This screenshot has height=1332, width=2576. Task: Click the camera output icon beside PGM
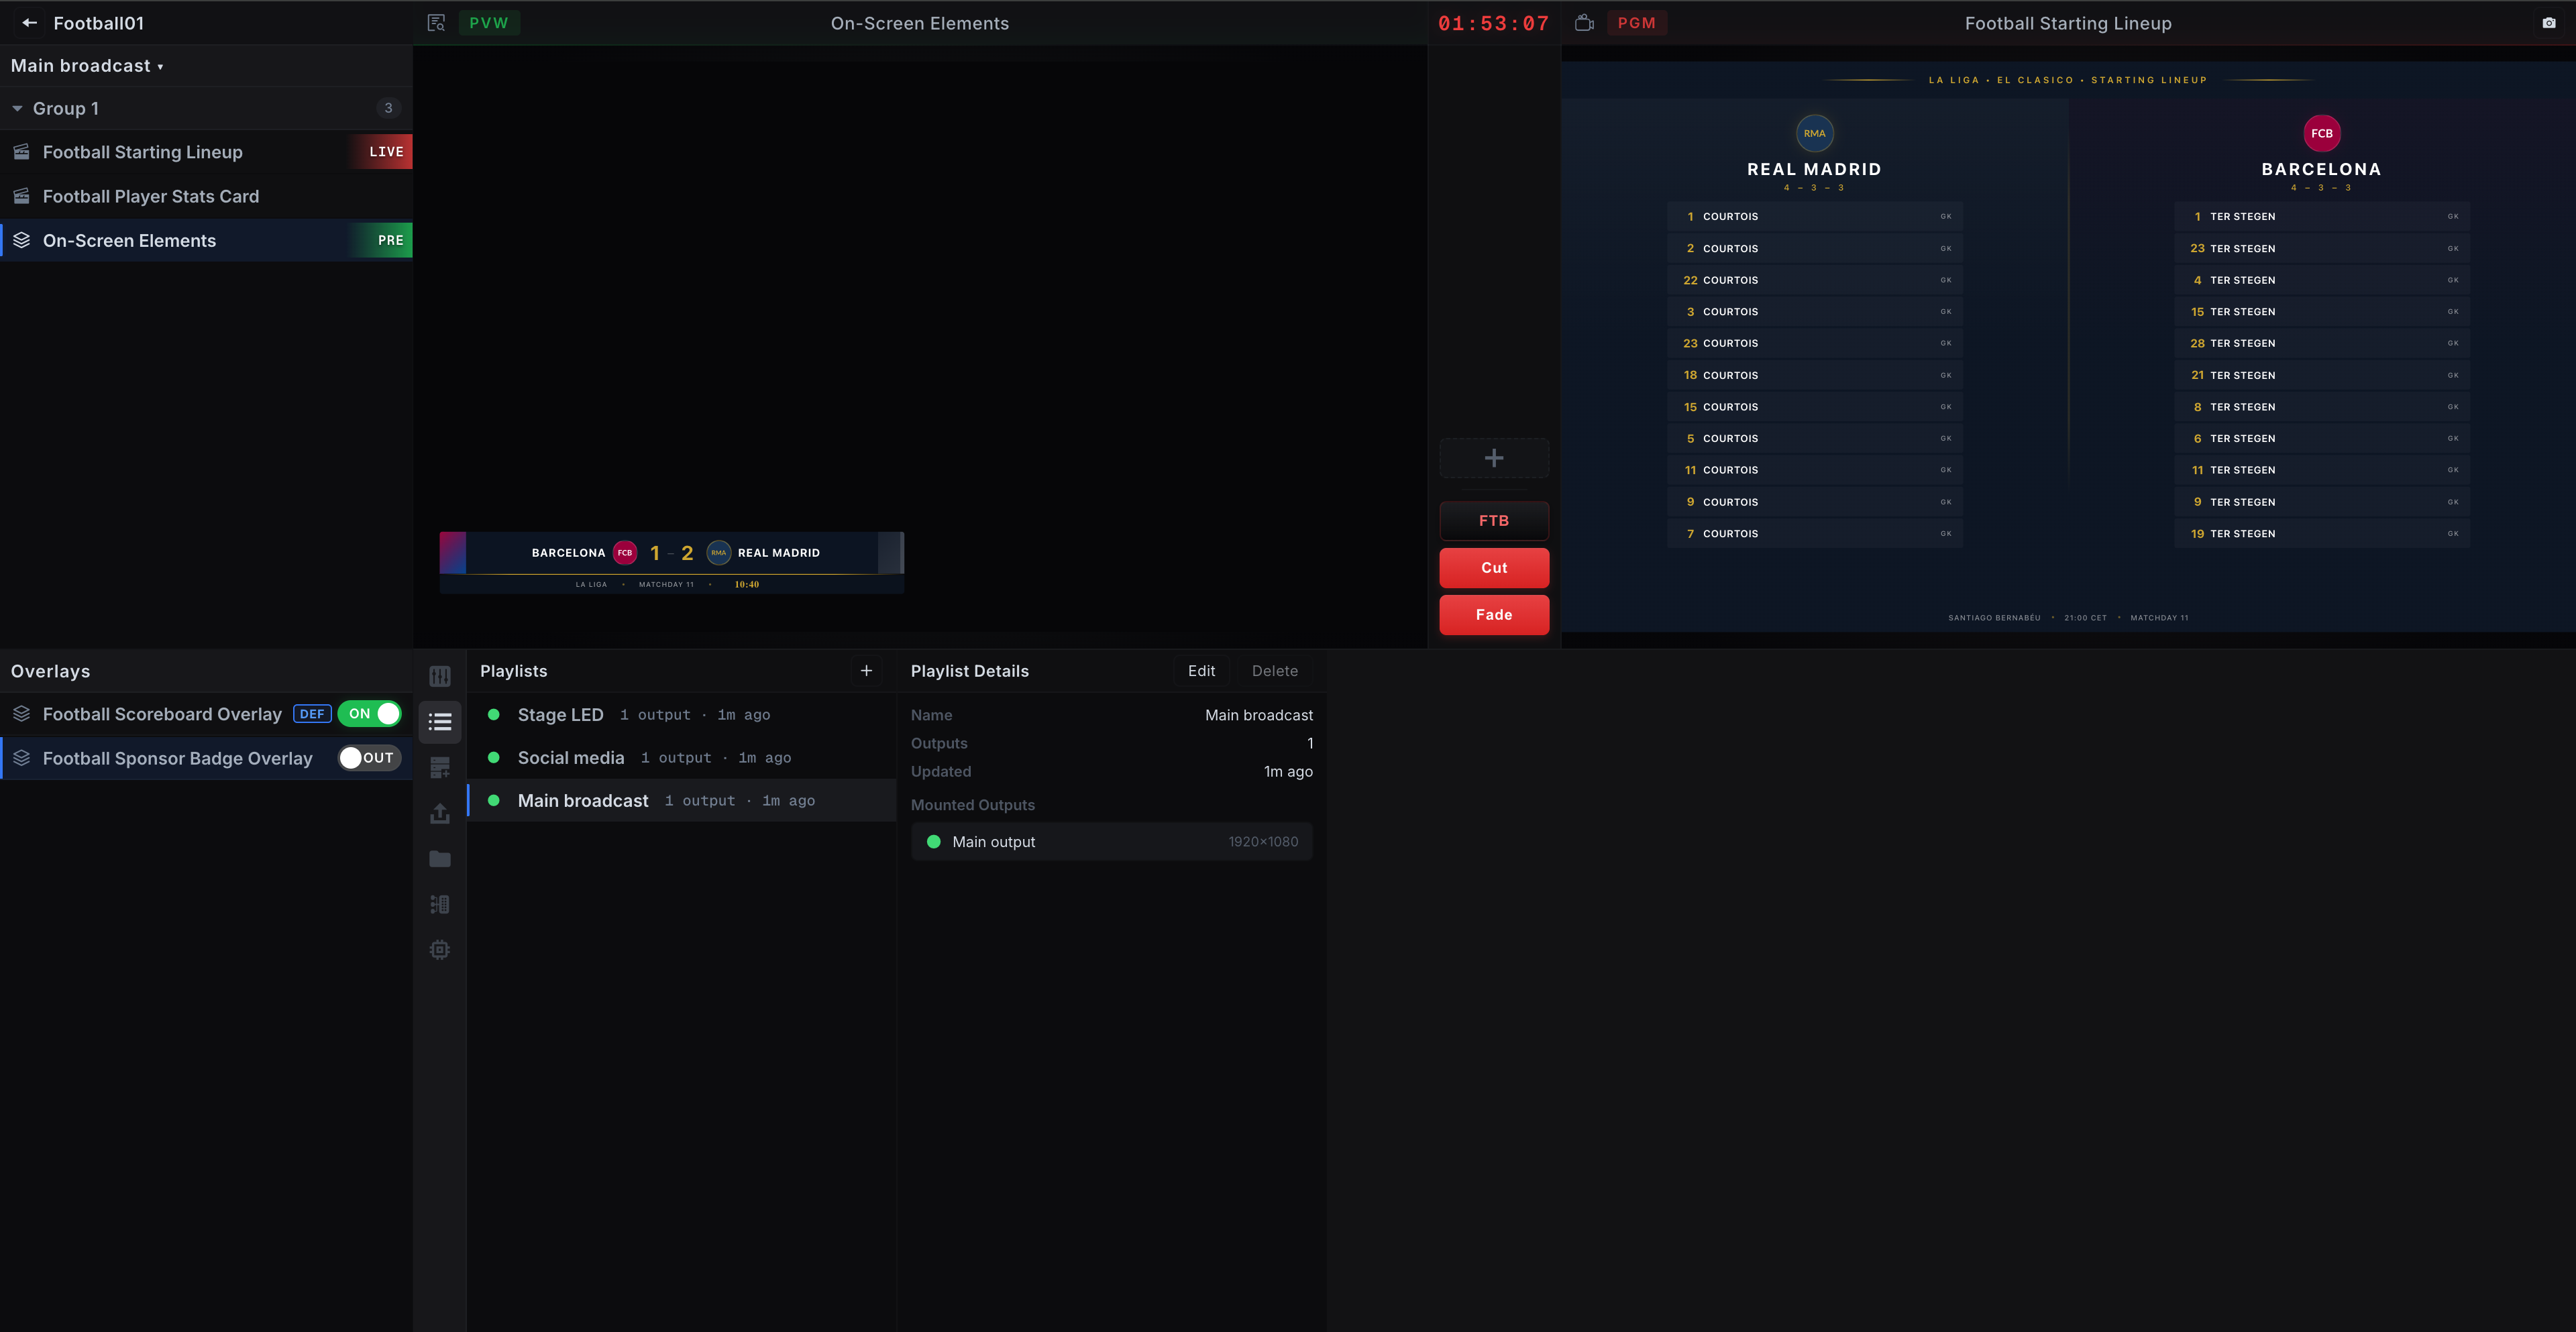(x=1584, y=23)
